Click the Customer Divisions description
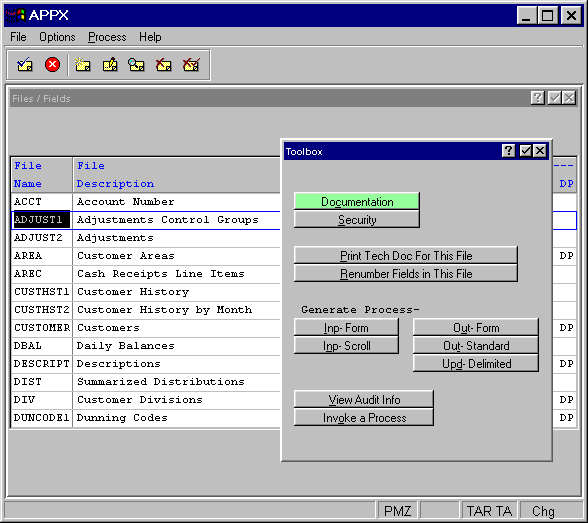 click(x=140, y=400)
